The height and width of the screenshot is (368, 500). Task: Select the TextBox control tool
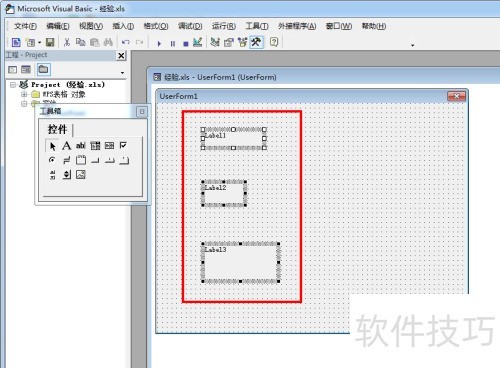(81, 146)
